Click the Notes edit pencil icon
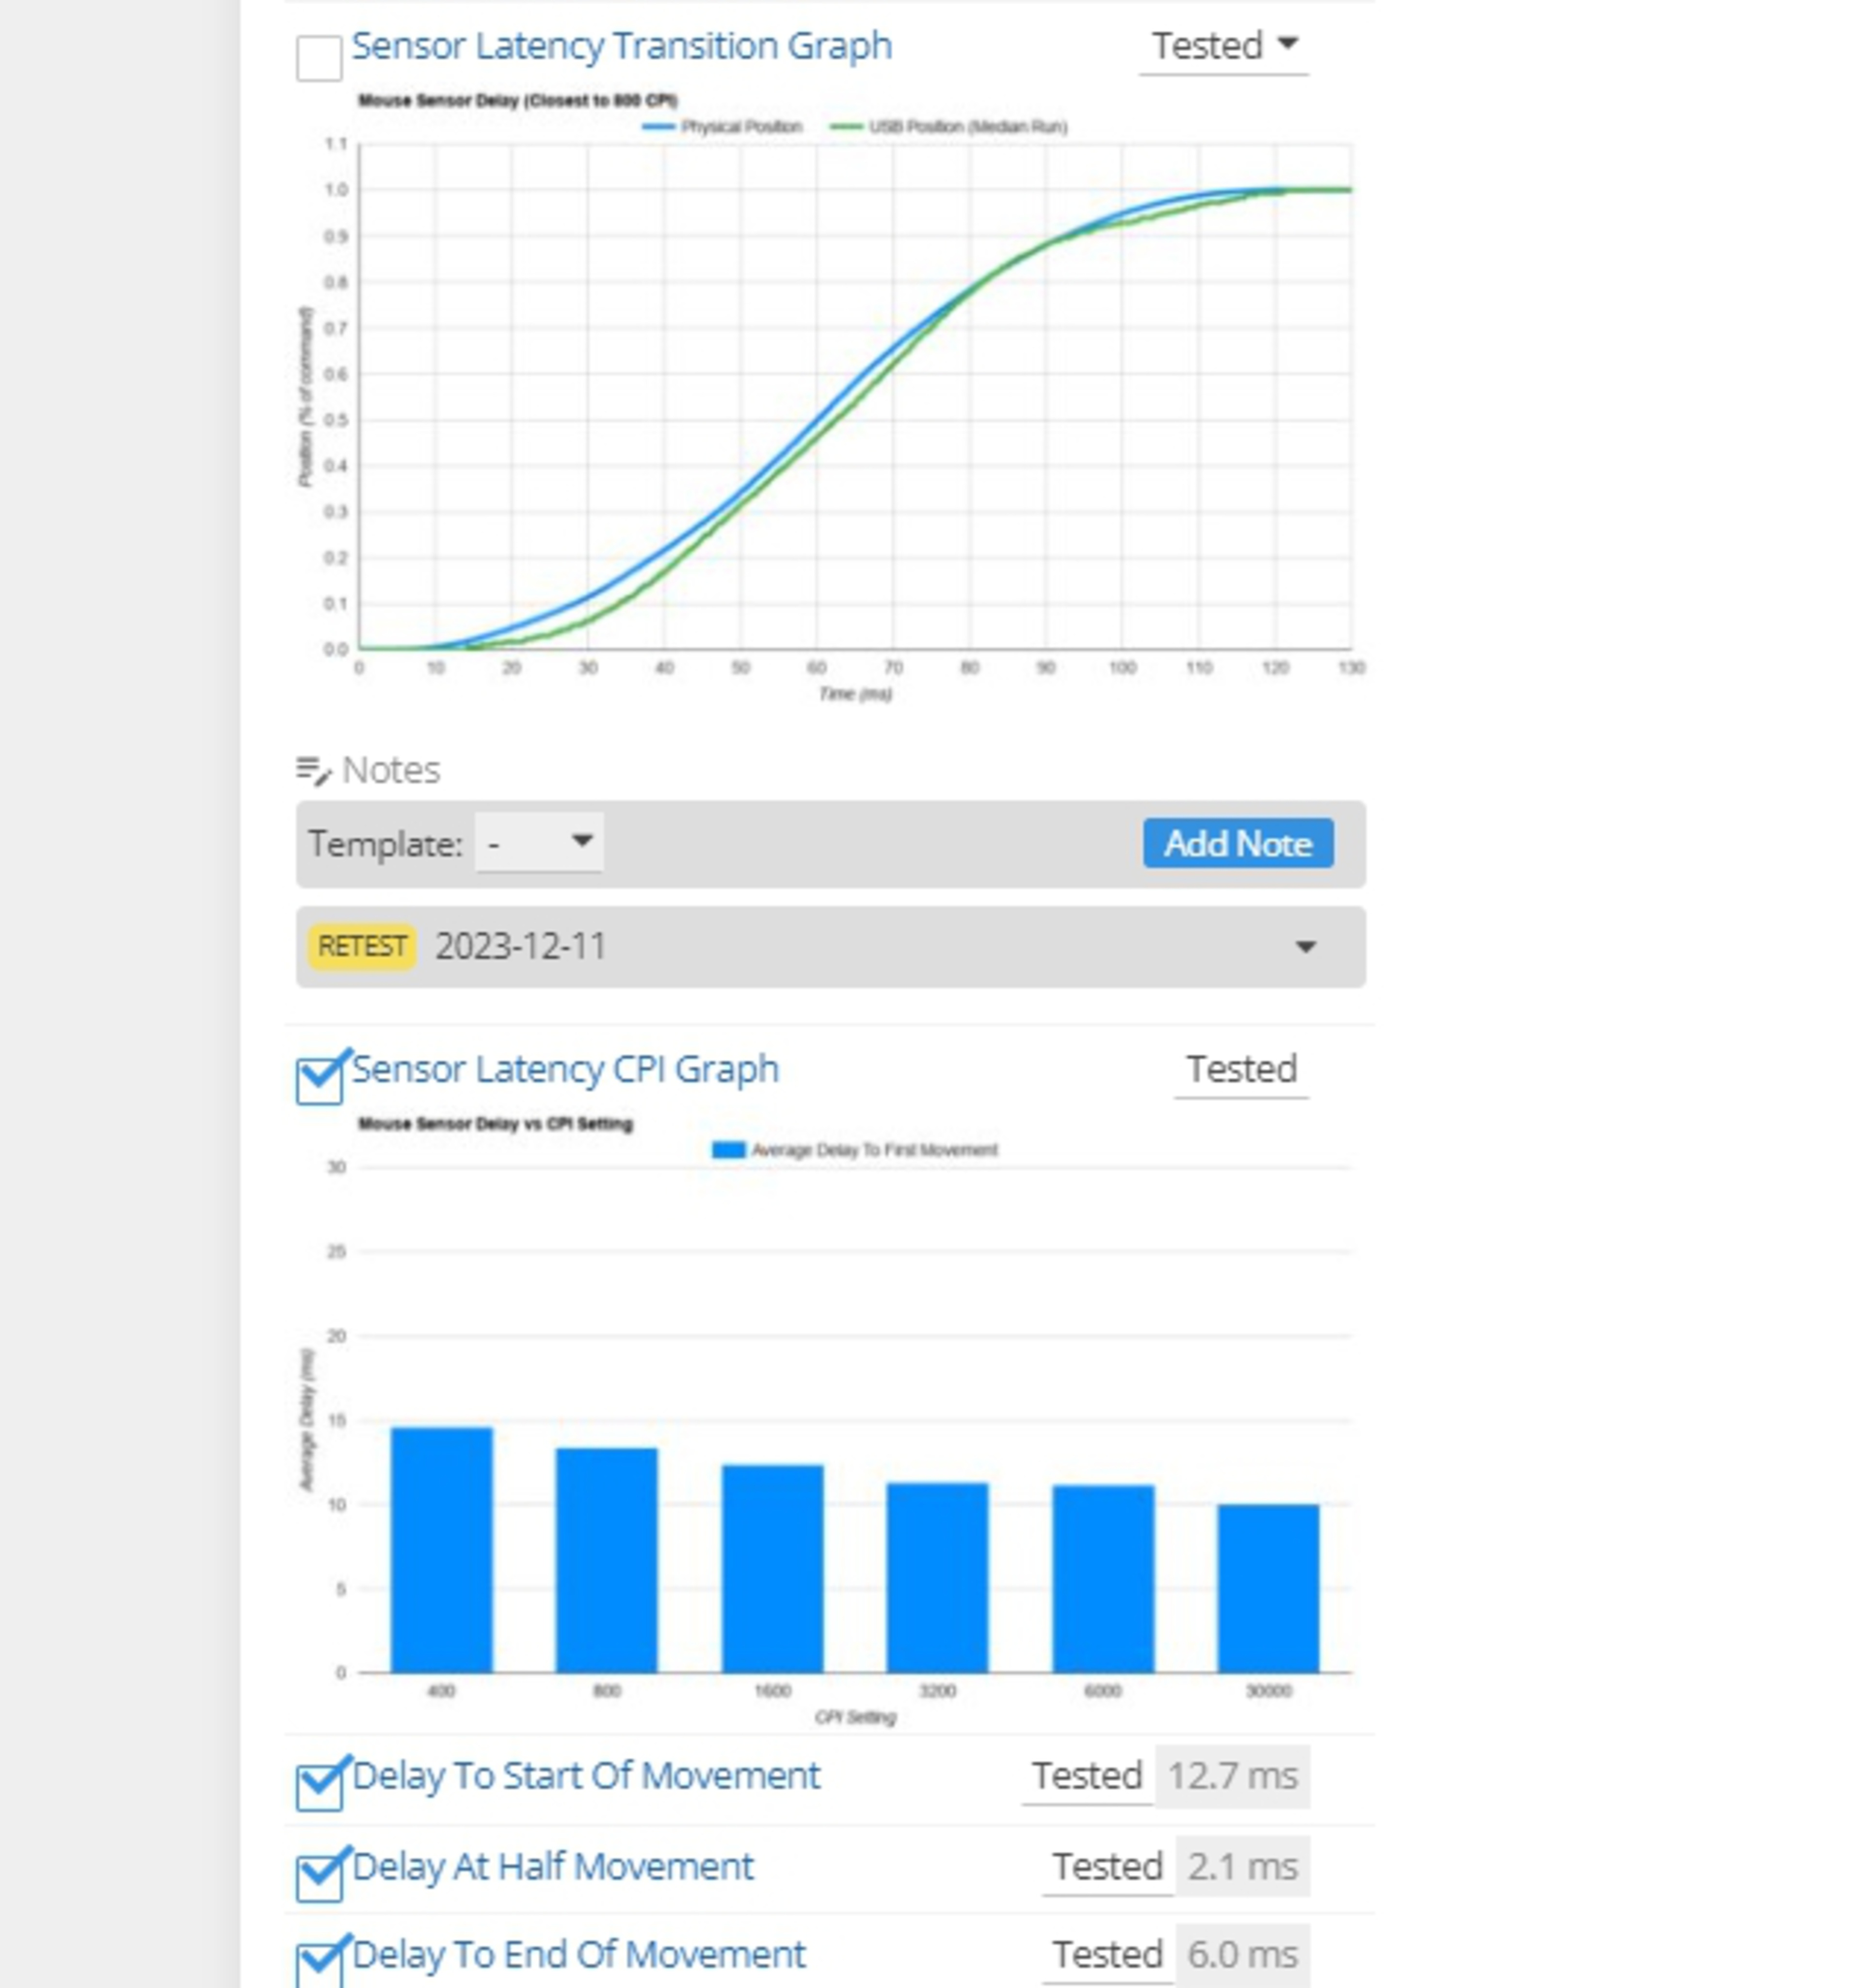Screen dimensions: 1862x1988 coord(313,770)
